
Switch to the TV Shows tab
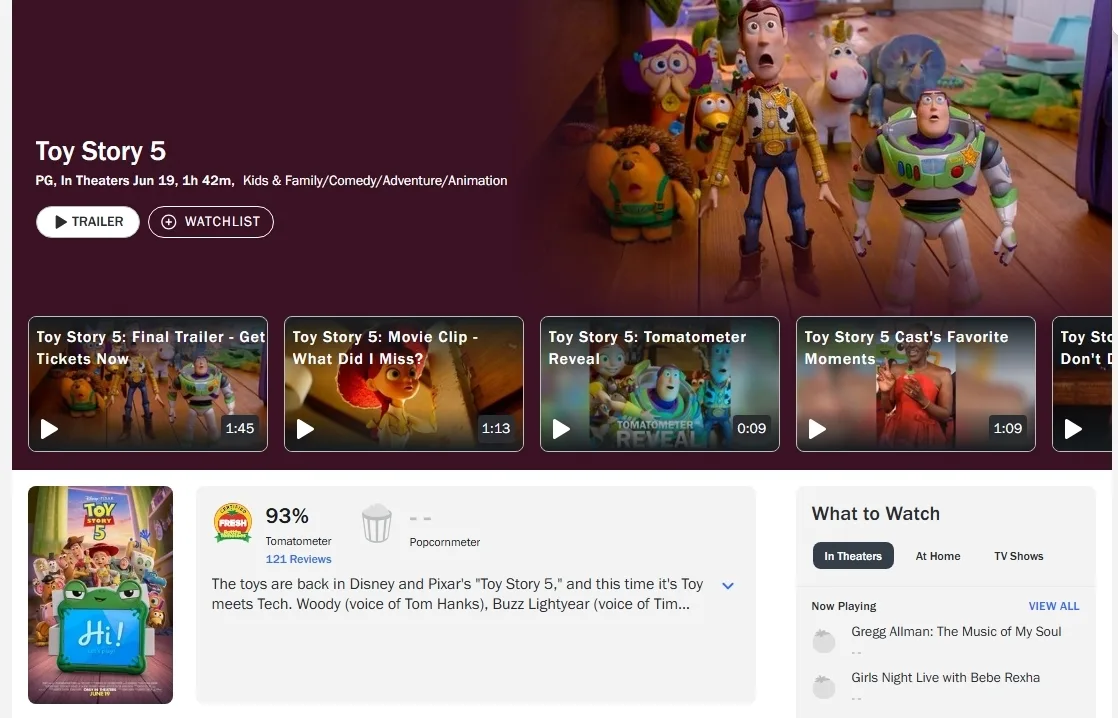tap(1018, 556)
